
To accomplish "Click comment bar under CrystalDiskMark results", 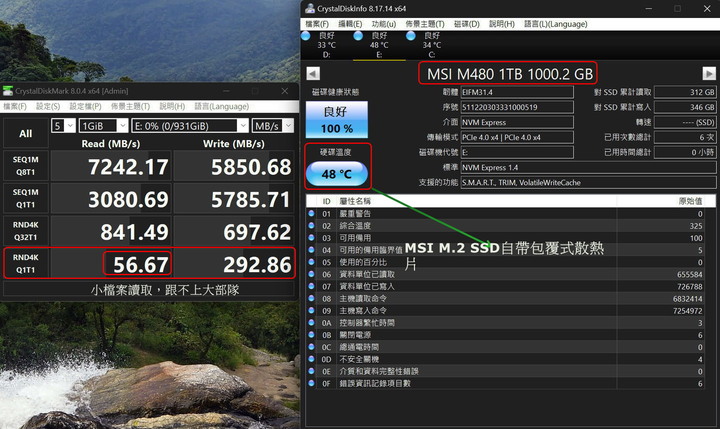I will point(149,290).
